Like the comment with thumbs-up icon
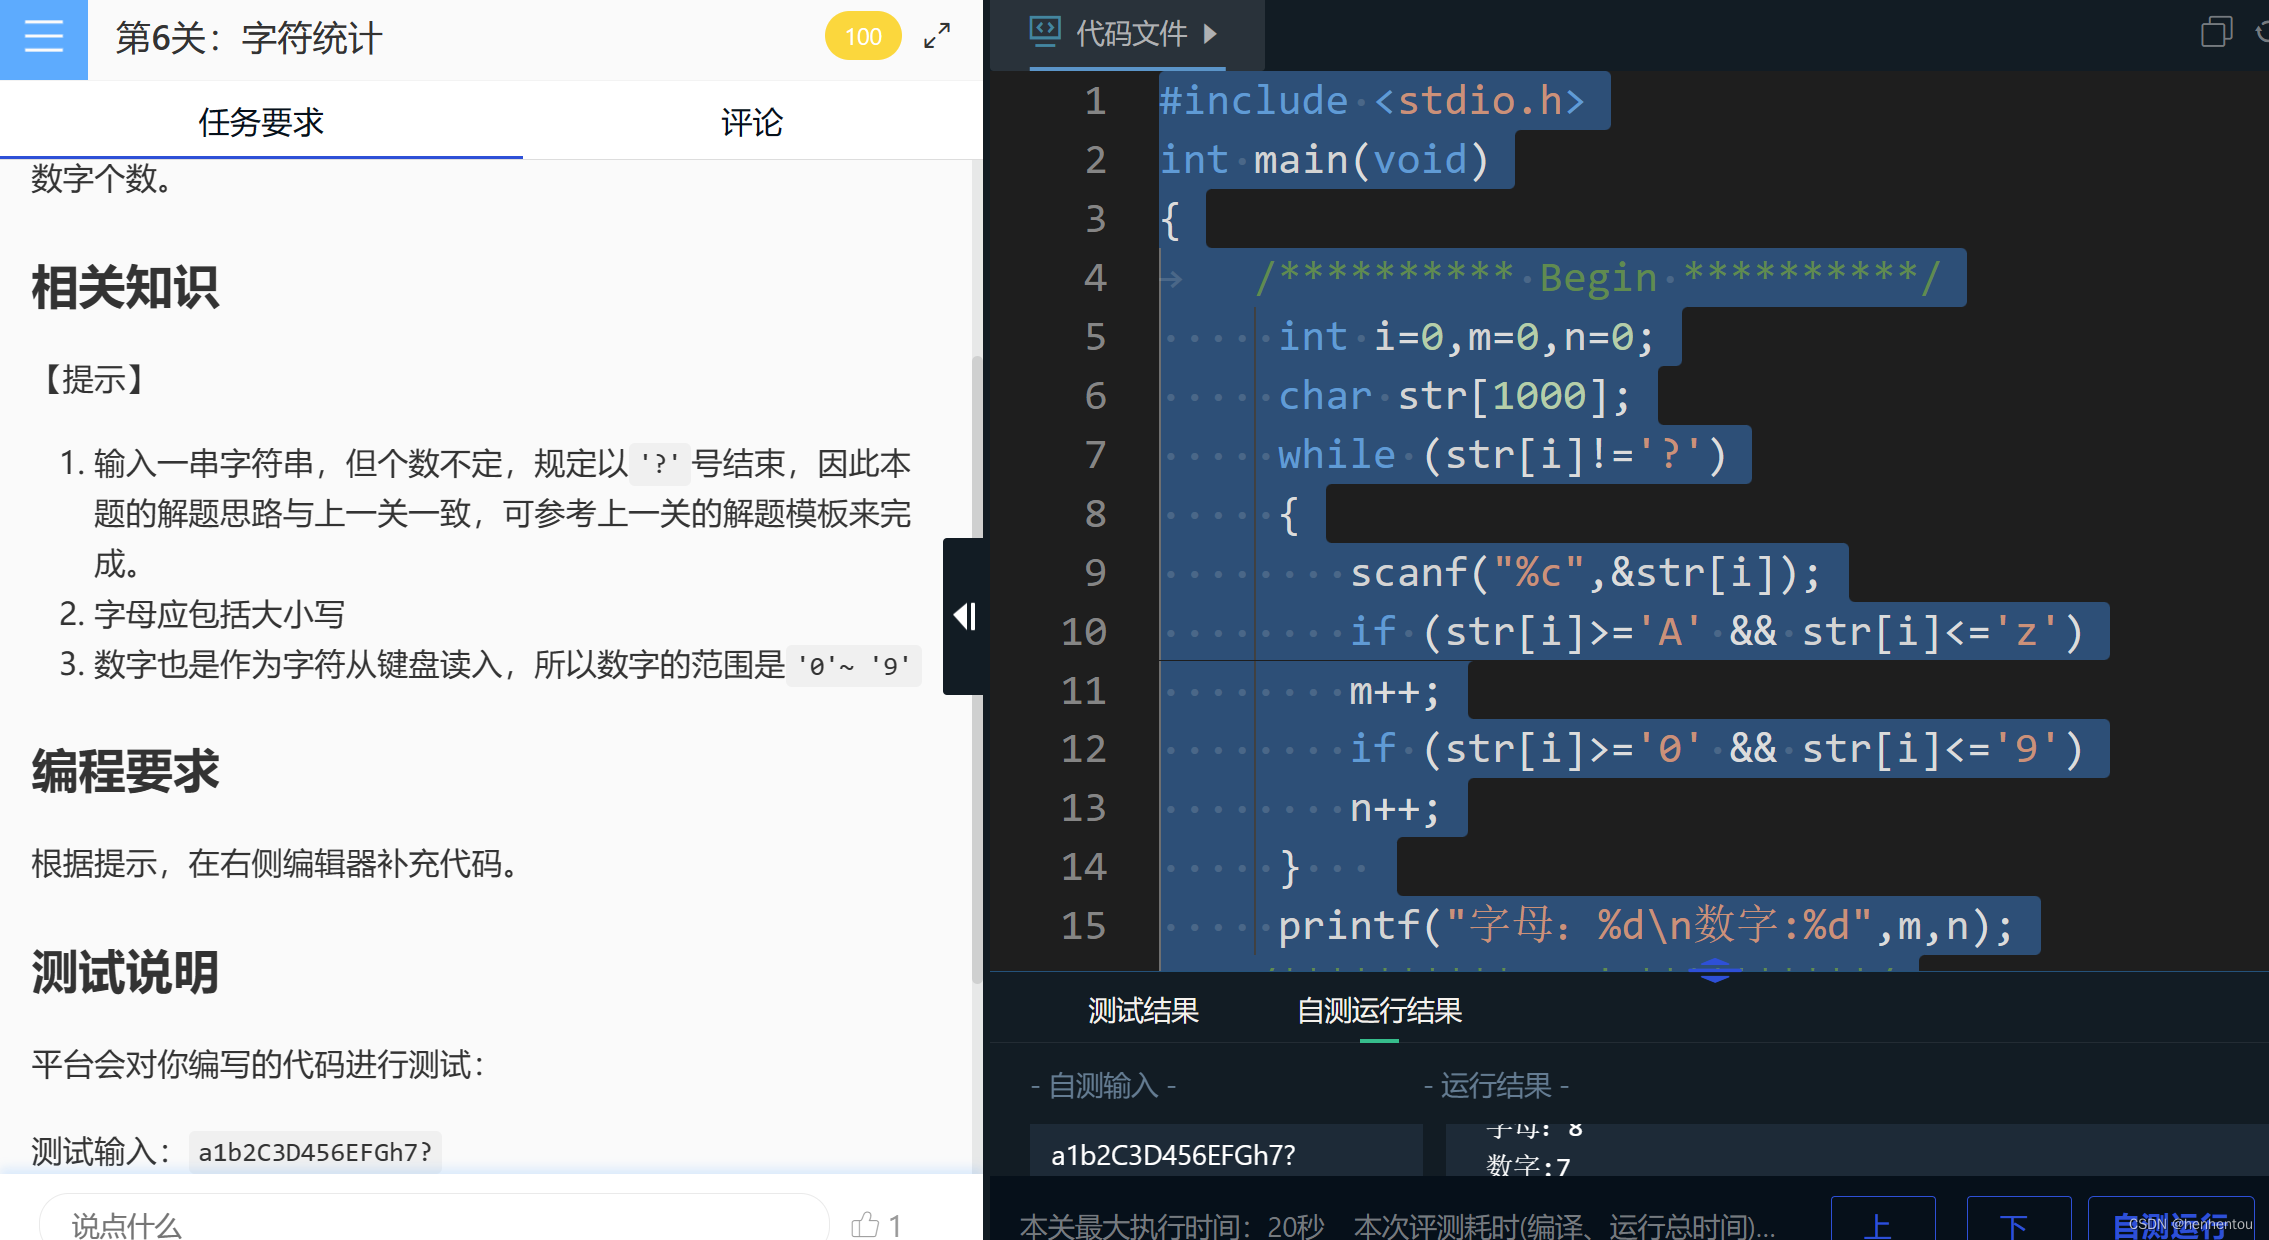This screenshot has width=2269, height=1240. point(866,1224)
